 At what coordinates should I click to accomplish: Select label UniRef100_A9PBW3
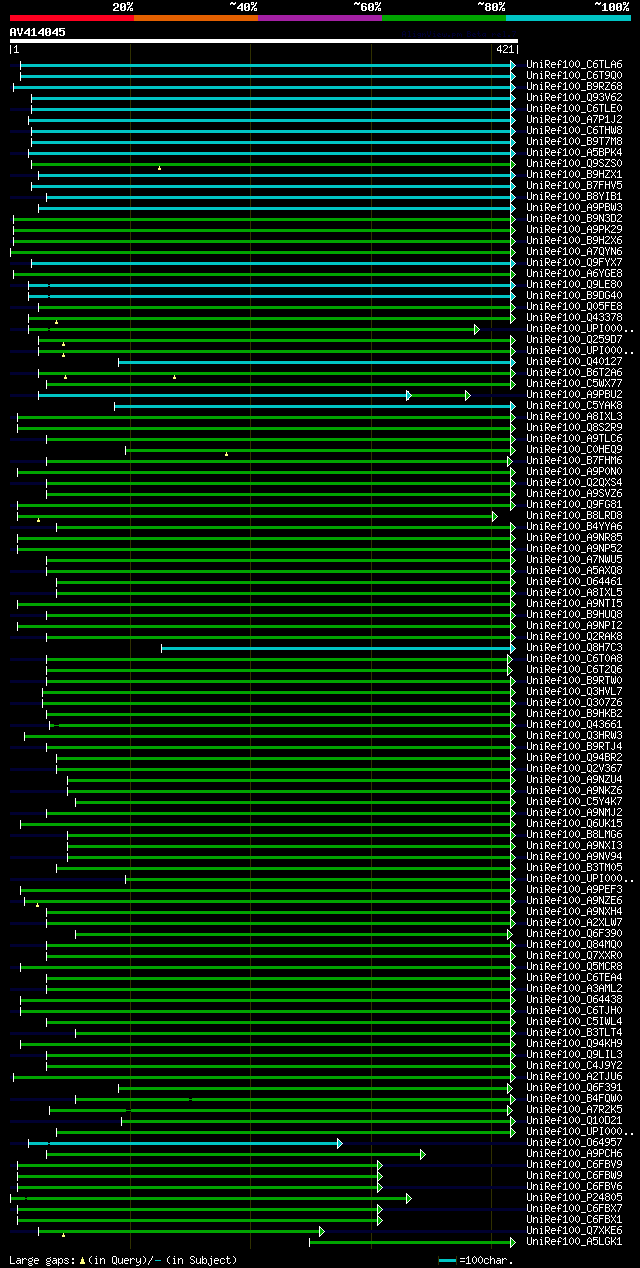[574, 208]
